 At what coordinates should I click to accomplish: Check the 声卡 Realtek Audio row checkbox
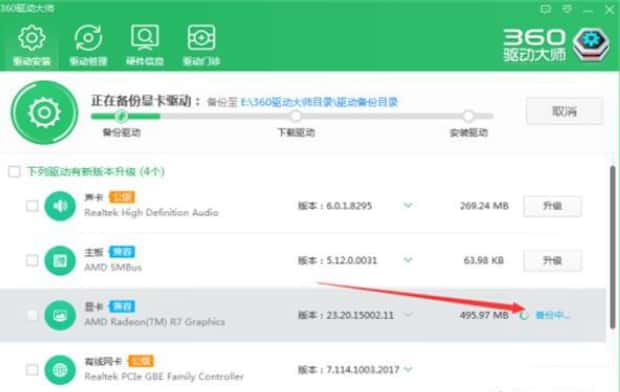point(32,206)
